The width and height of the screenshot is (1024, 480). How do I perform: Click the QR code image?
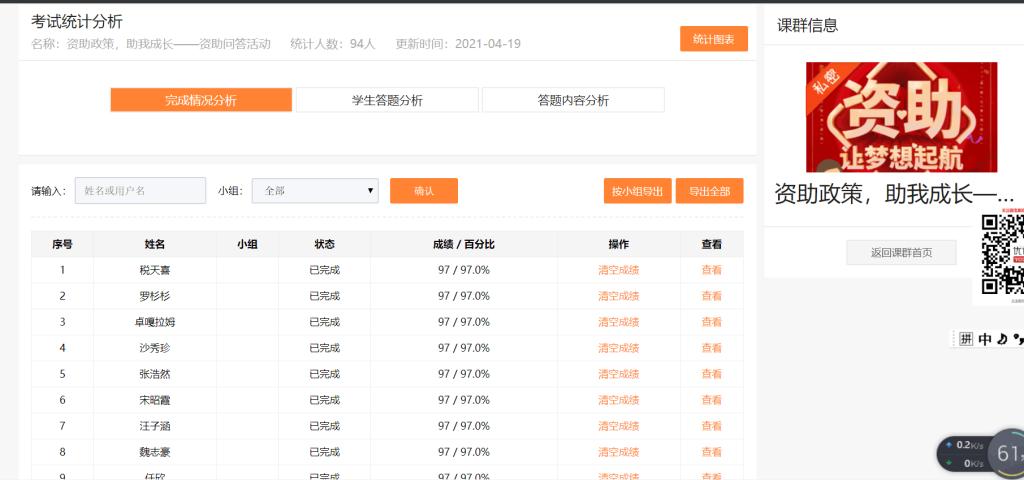pyautogui.click(x=1001, y=254)
